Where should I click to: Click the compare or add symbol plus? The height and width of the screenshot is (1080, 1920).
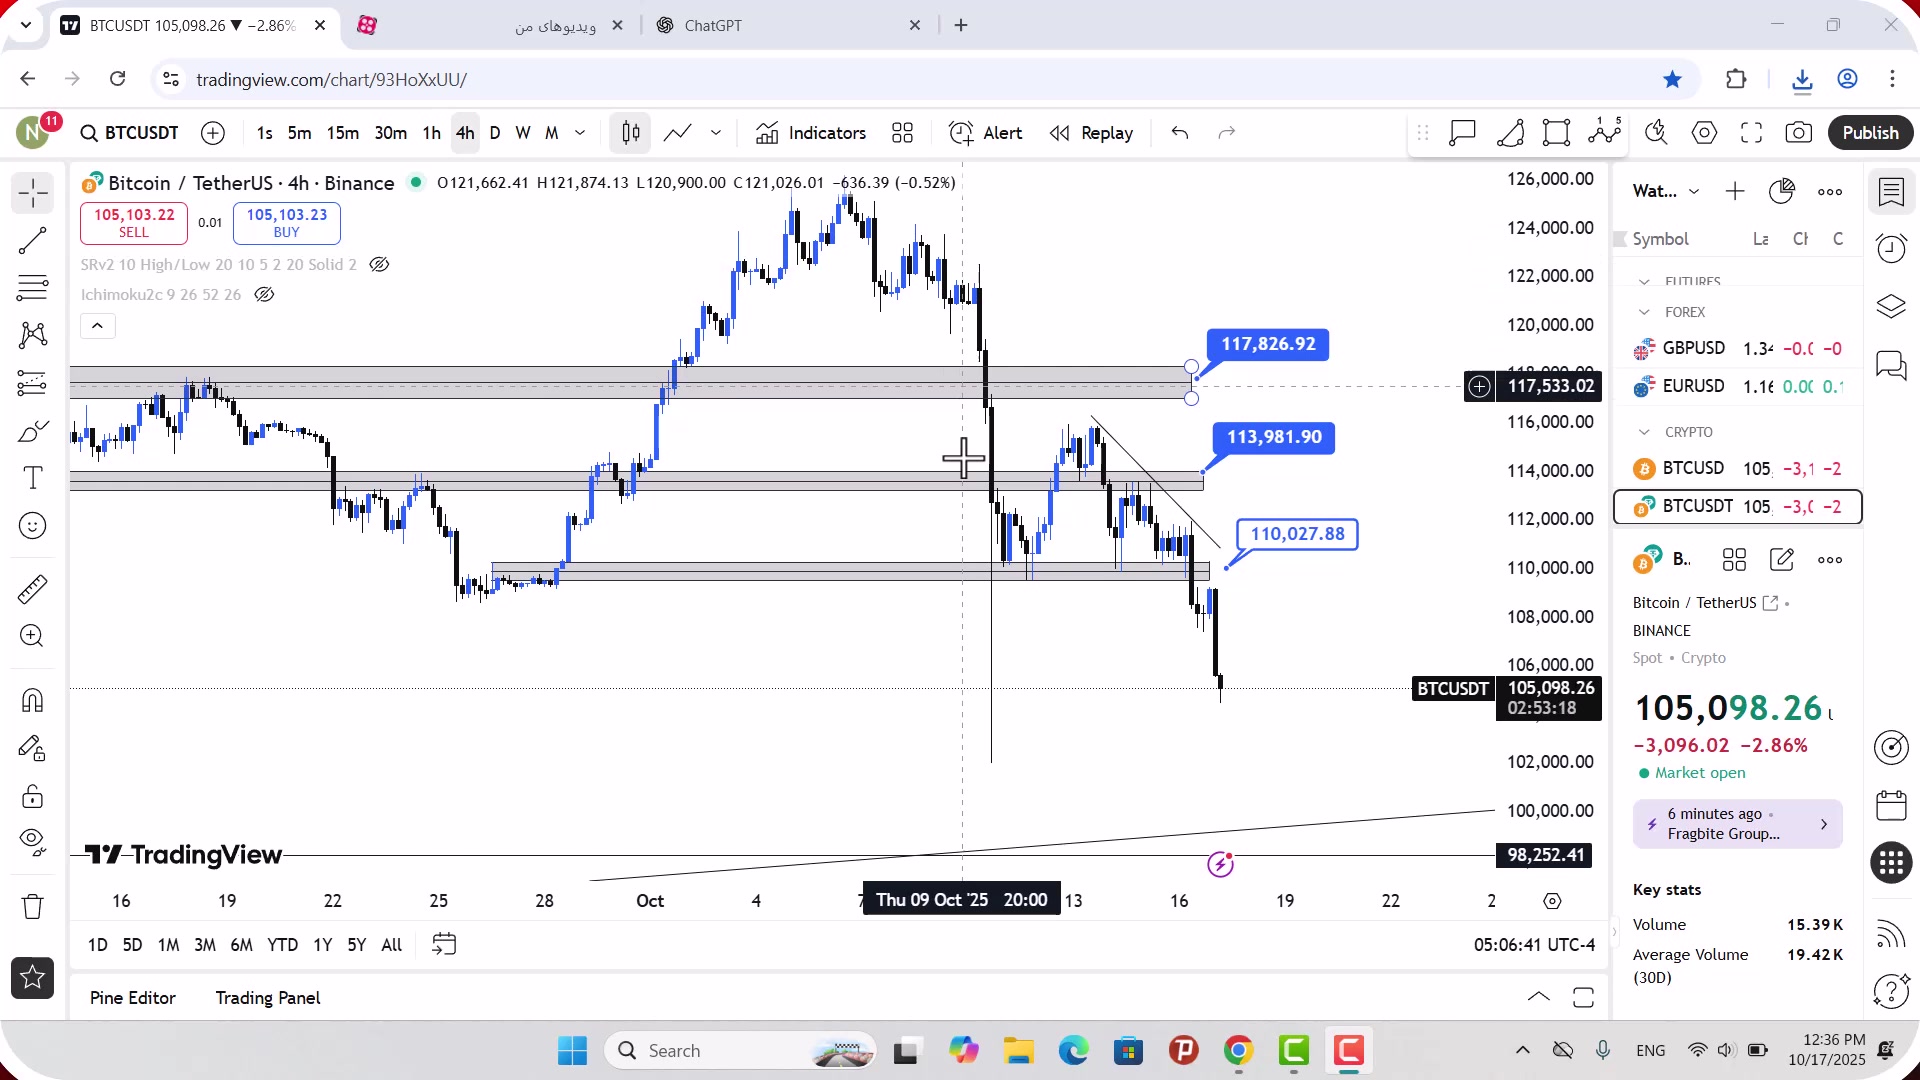[213, 133]
